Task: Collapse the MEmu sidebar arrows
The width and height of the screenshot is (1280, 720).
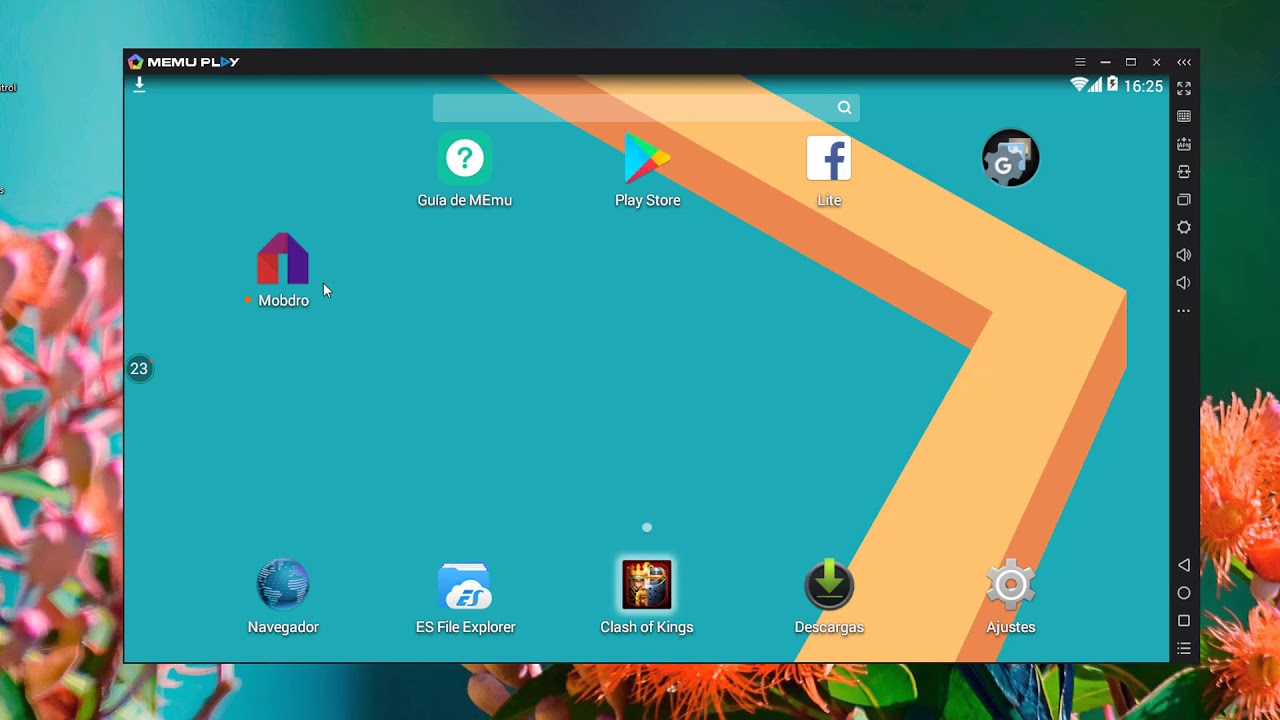Action: (1184, 62)
